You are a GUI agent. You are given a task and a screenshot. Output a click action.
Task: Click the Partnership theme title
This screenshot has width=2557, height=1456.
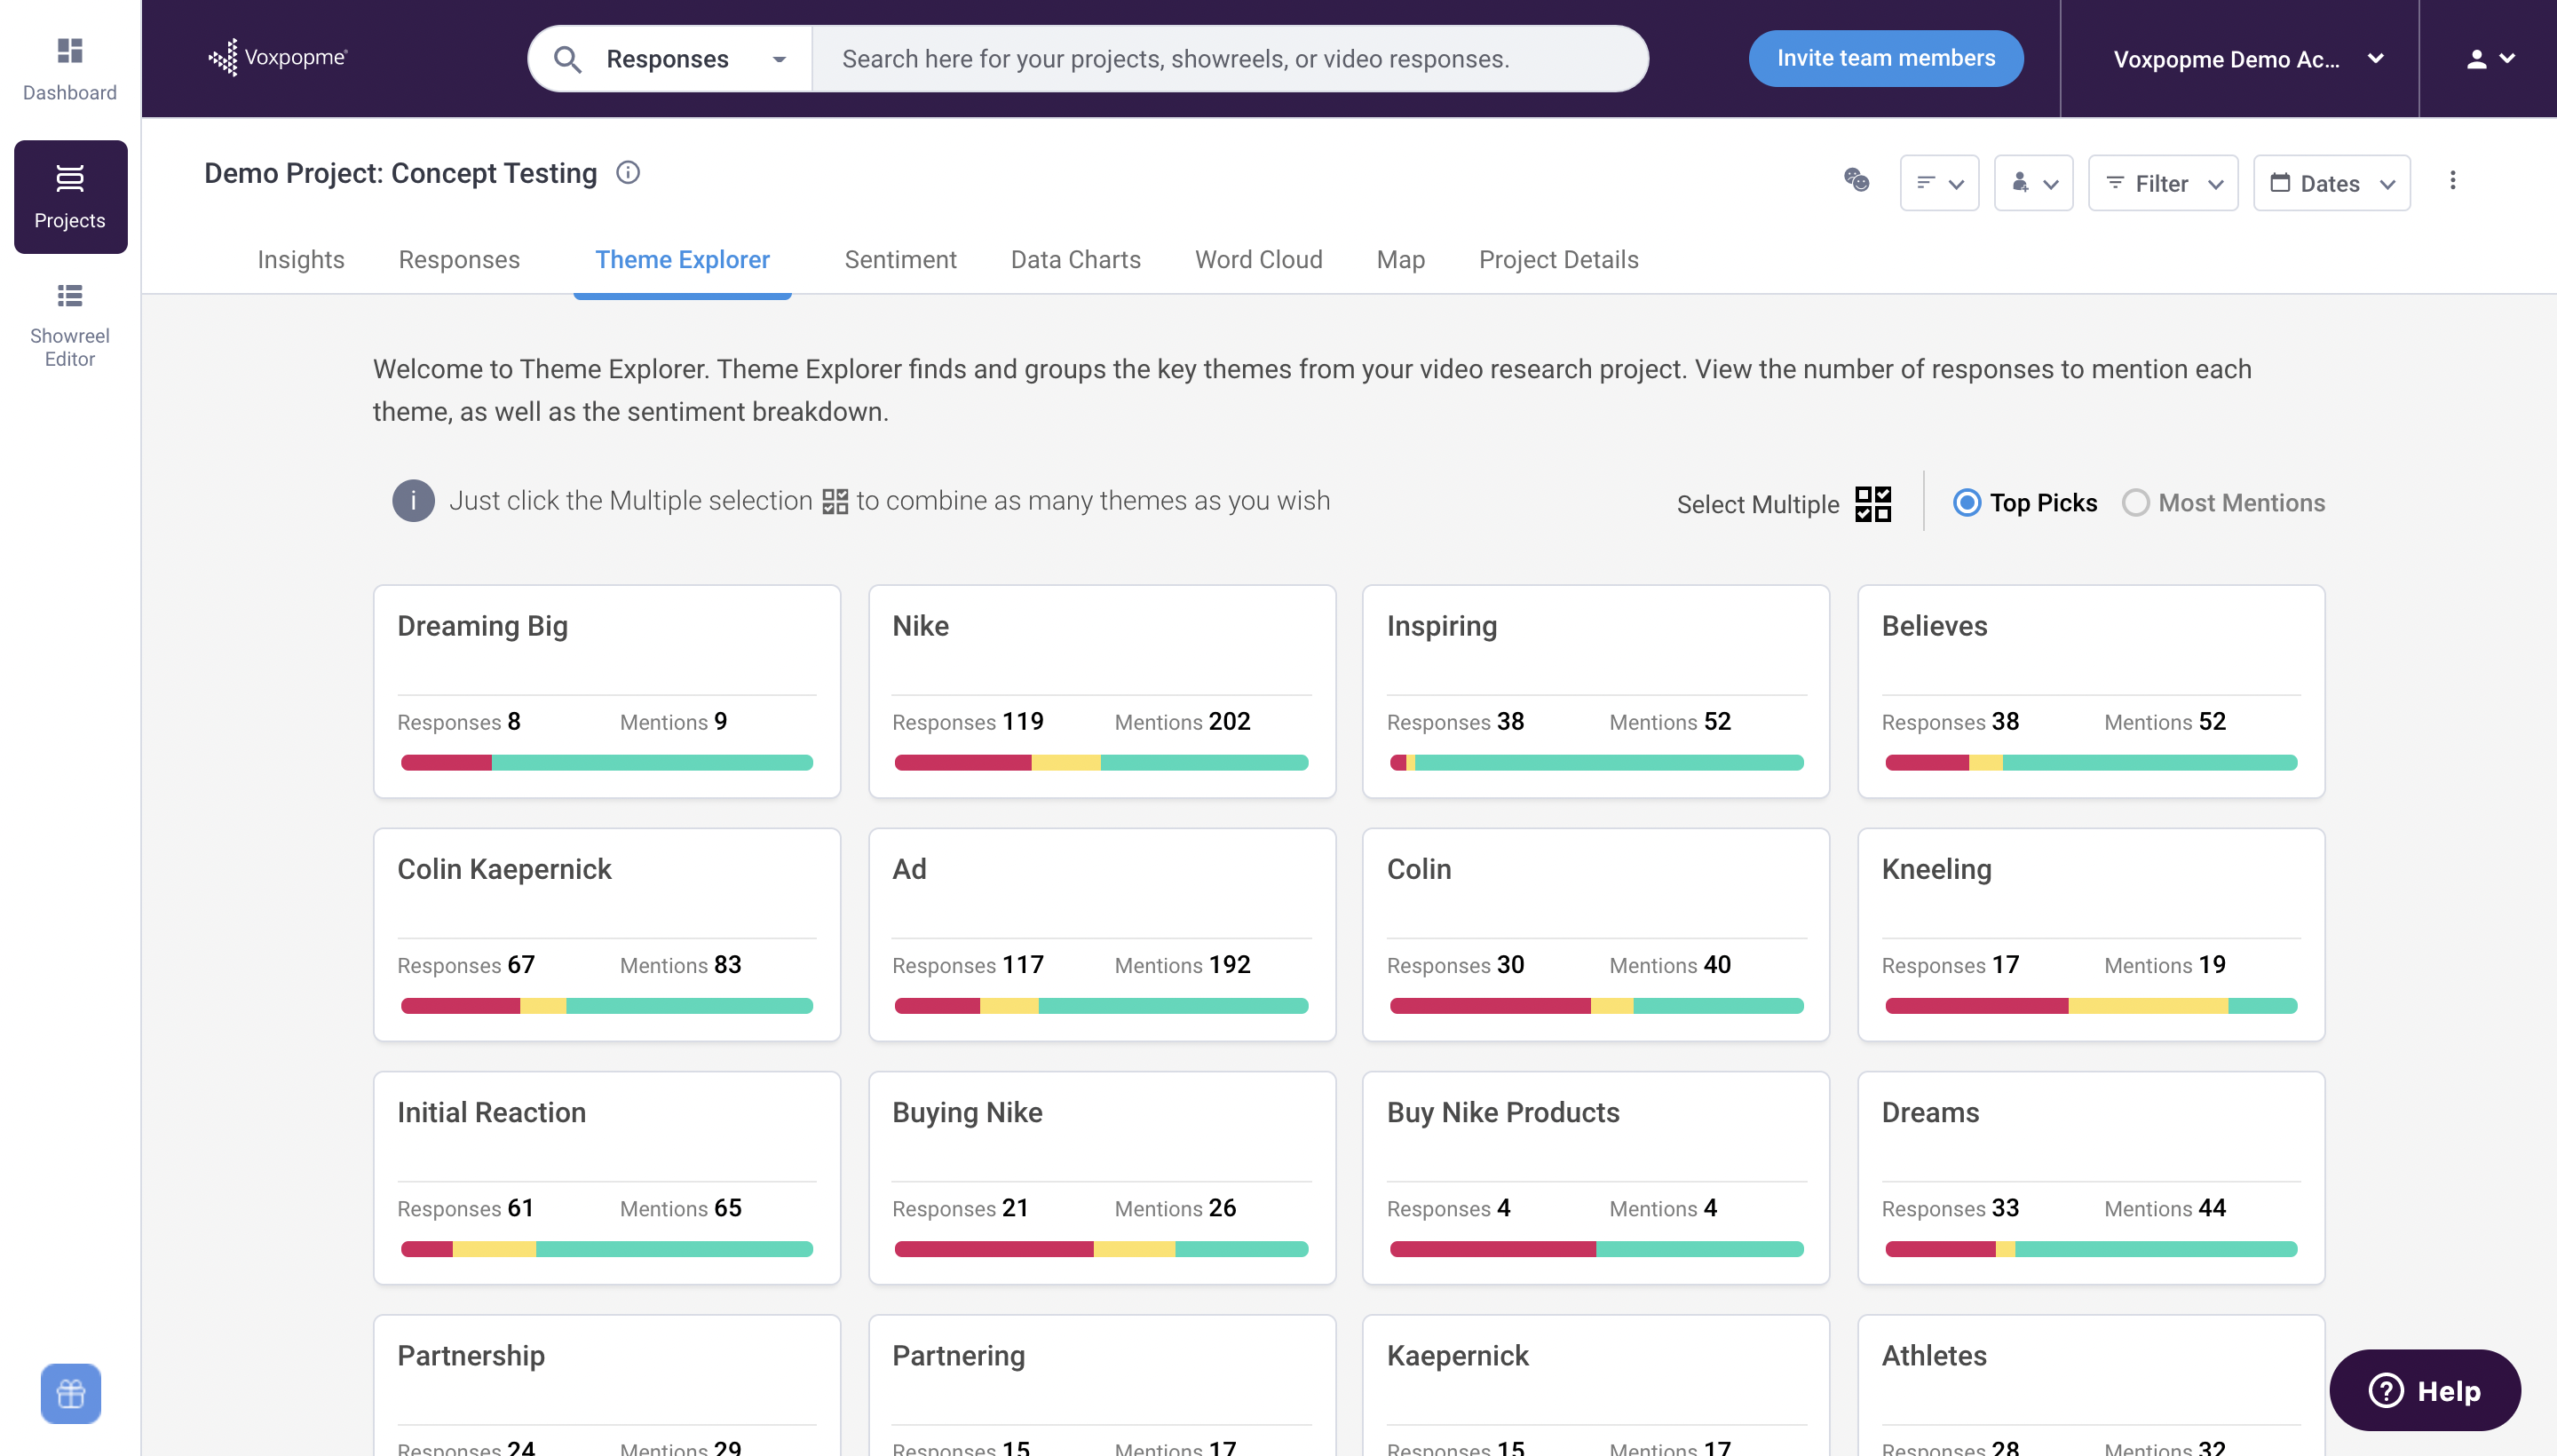click(x=471, y=1356)
